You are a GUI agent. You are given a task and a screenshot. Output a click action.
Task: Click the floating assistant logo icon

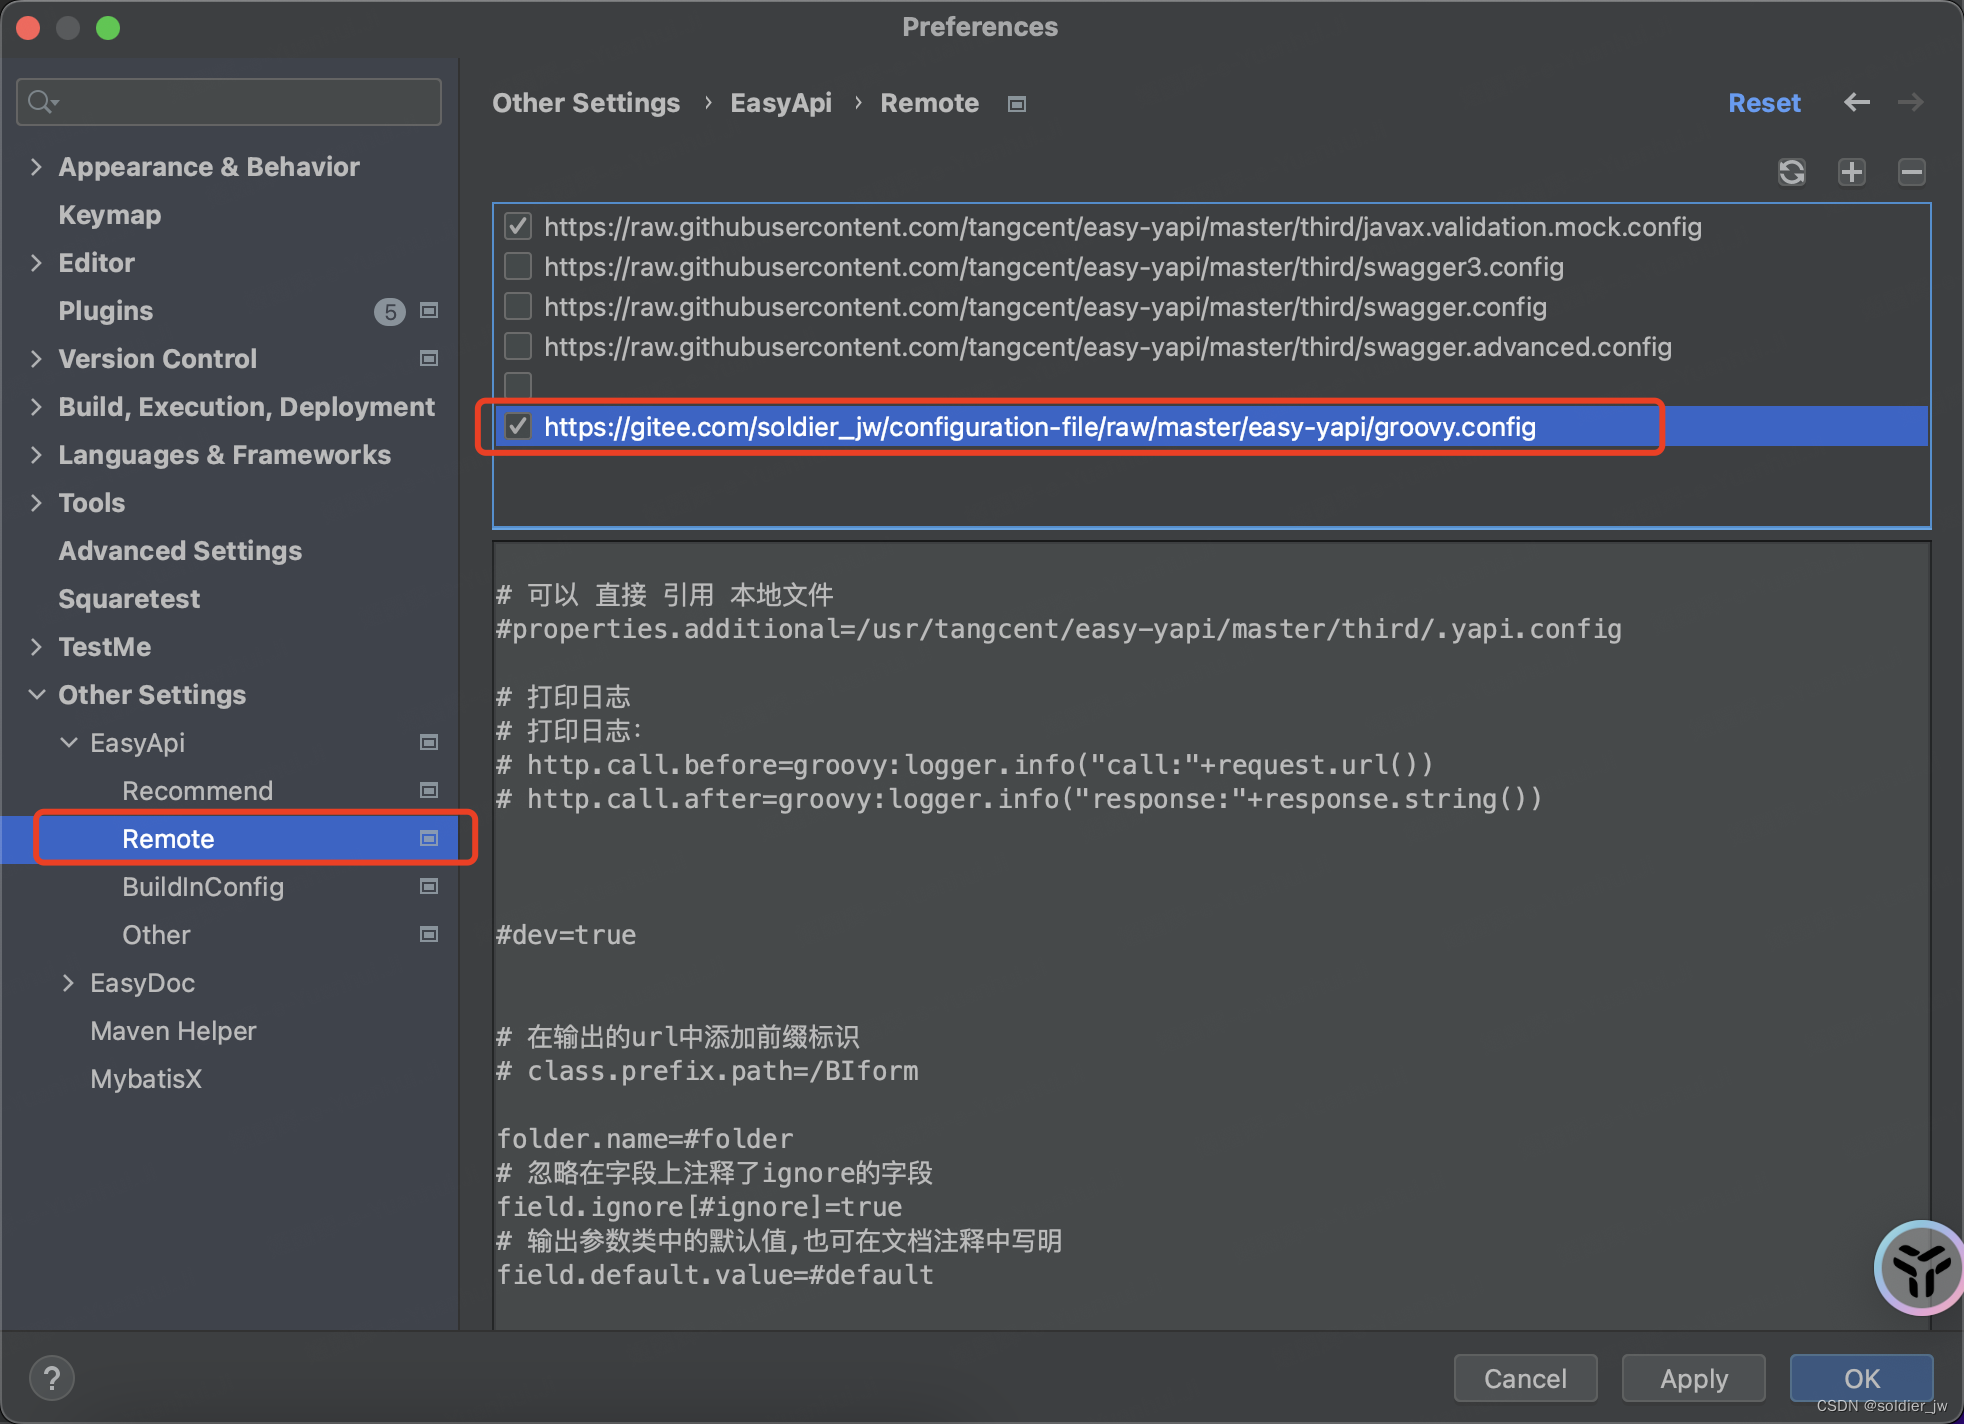click(1919, 1267)
